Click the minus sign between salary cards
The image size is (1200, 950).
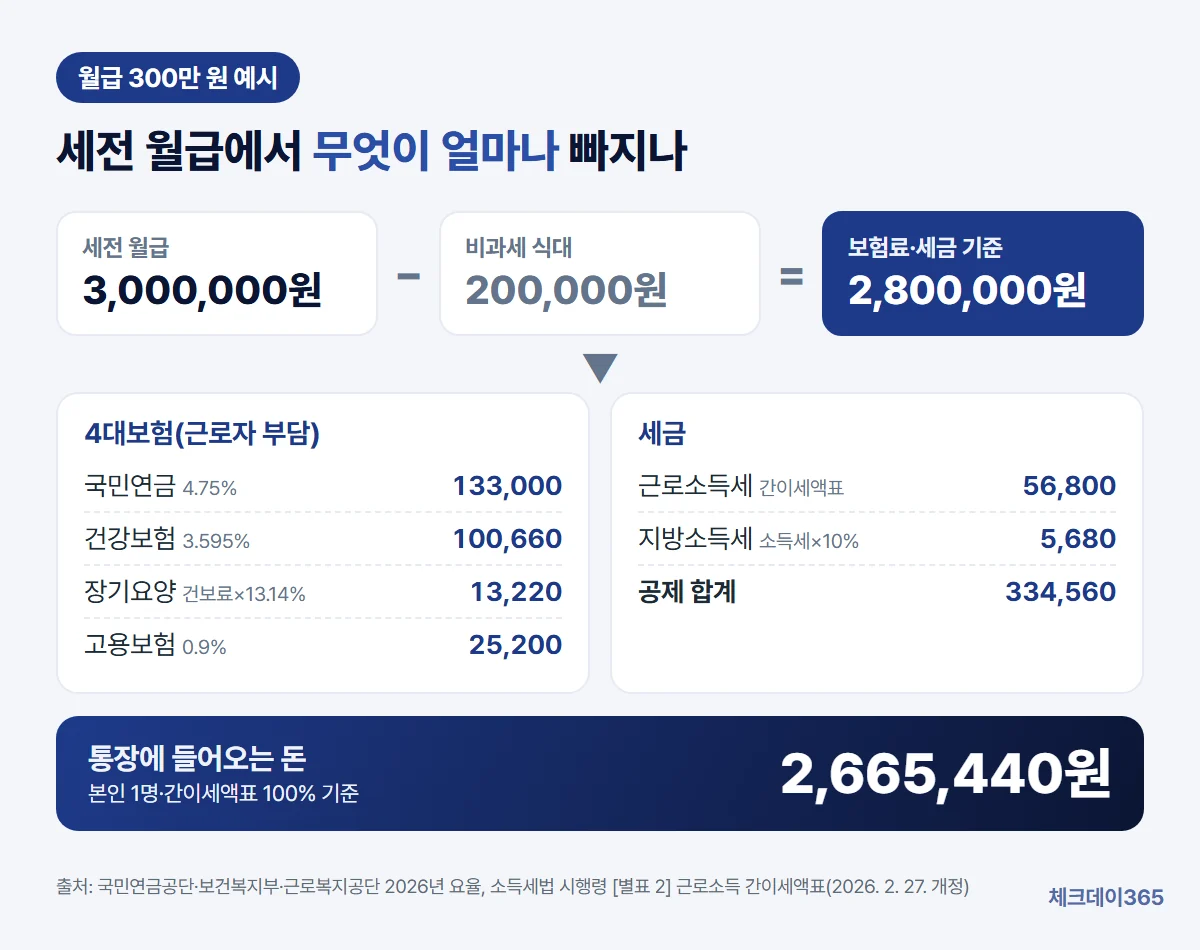[408, 275]
